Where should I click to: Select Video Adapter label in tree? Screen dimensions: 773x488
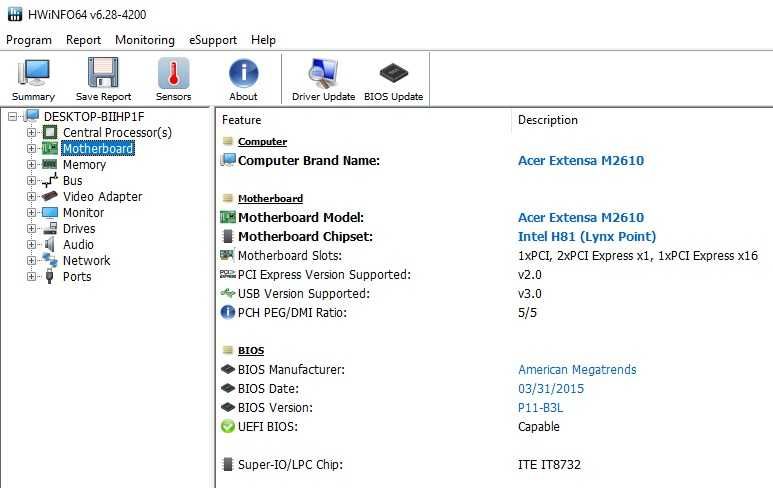(103, 197)
